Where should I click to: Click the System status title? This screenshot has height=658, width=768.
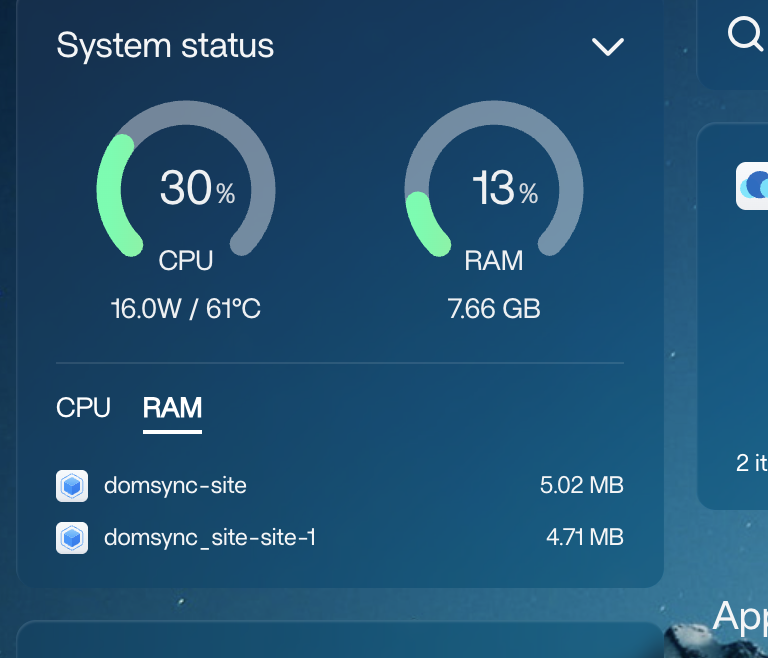(x=165, y=46)
